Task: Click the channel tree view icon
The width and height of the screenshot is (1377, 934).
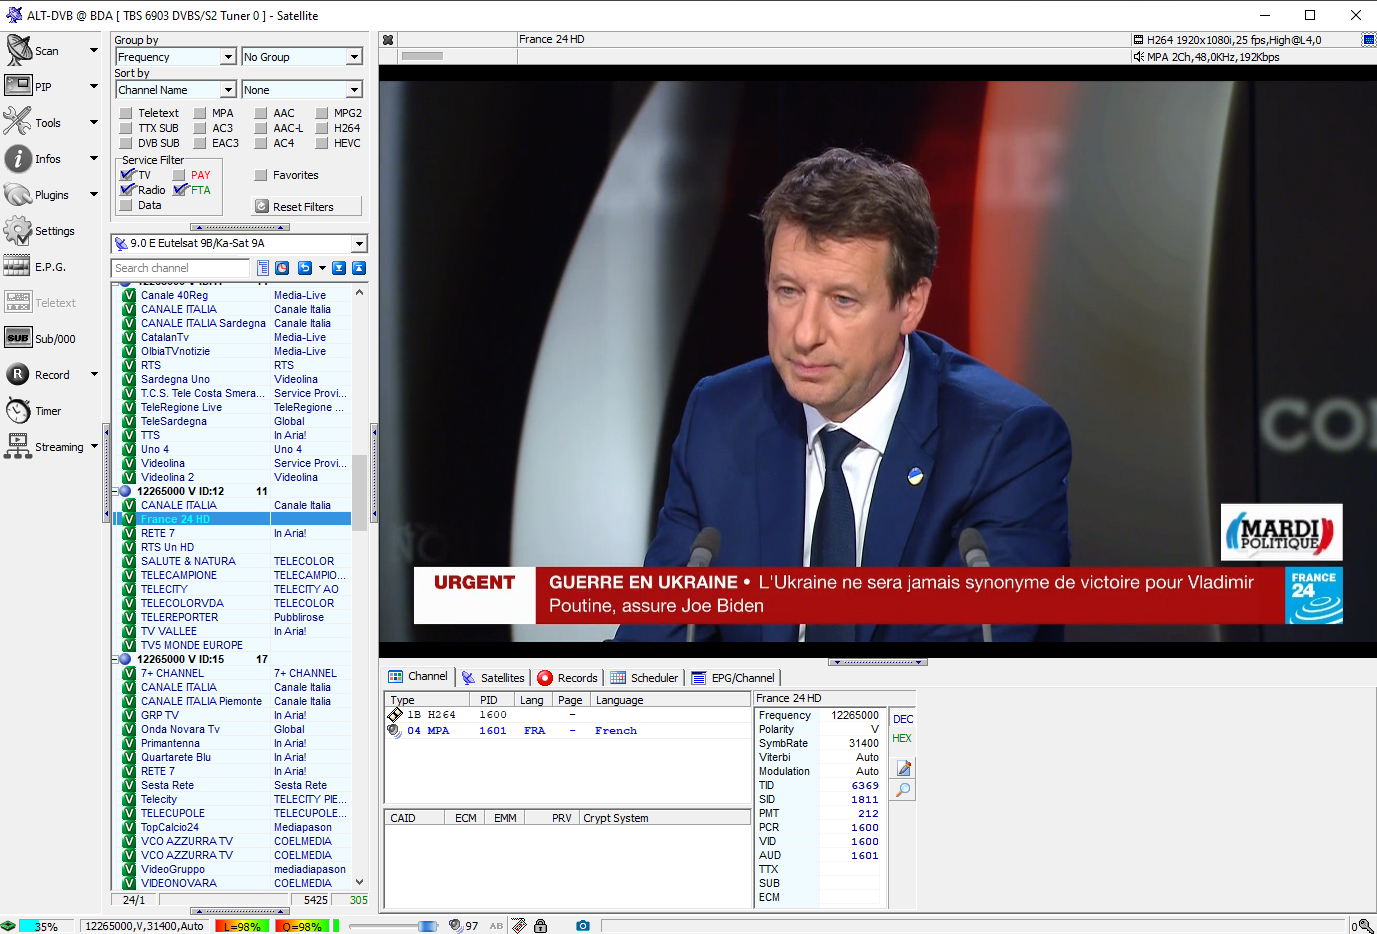Action: coord(263,268)
